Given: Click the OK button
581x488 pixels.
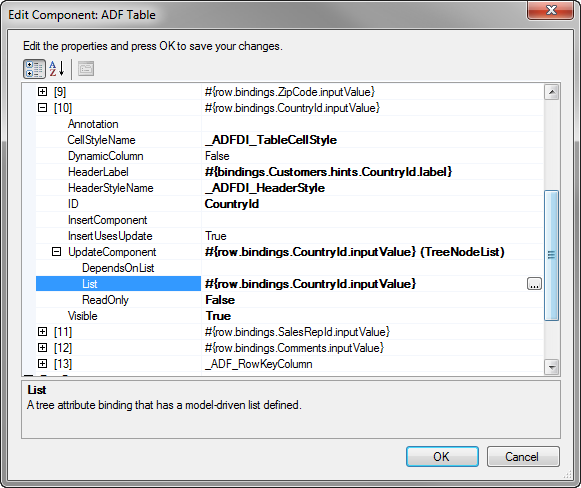Looking at the screenshot, I should [442, 457].
